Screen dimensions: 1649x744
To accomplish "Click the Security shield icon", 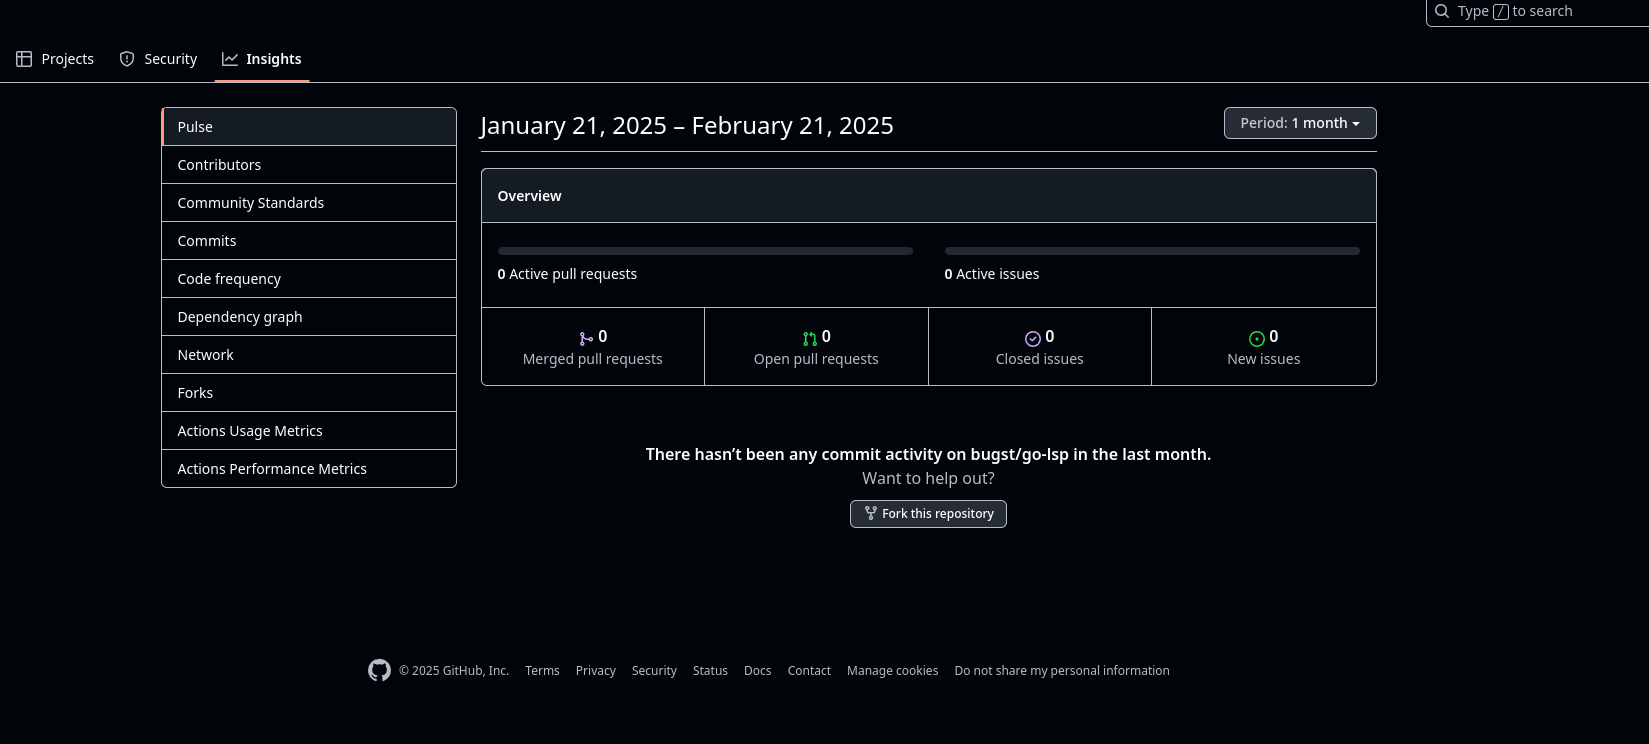I will tap(127, 59).
